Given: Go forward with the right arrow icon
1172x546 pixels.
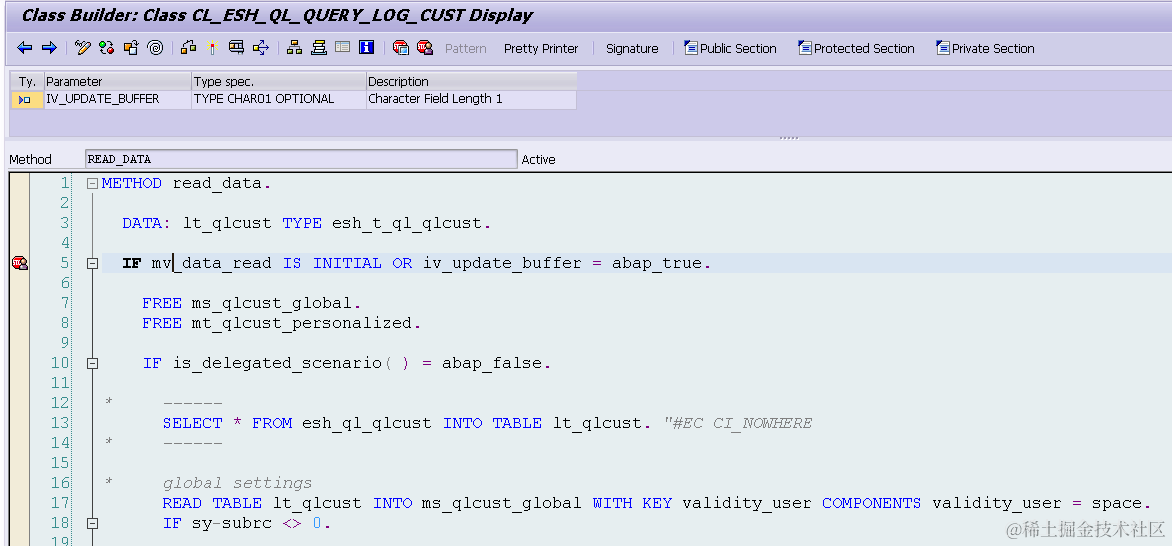Looking at the screenshot, I should pos(49,48).
